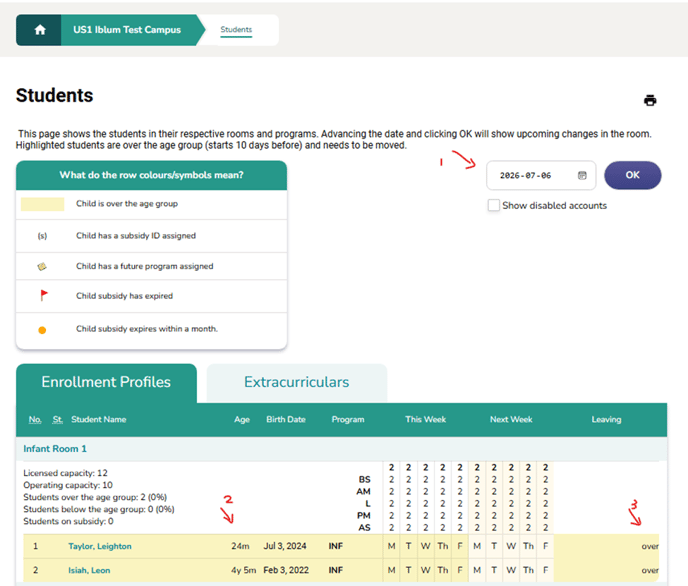The image size is (688, 586).
Task: Click the printer icon
Action: (x=650, y=100)
